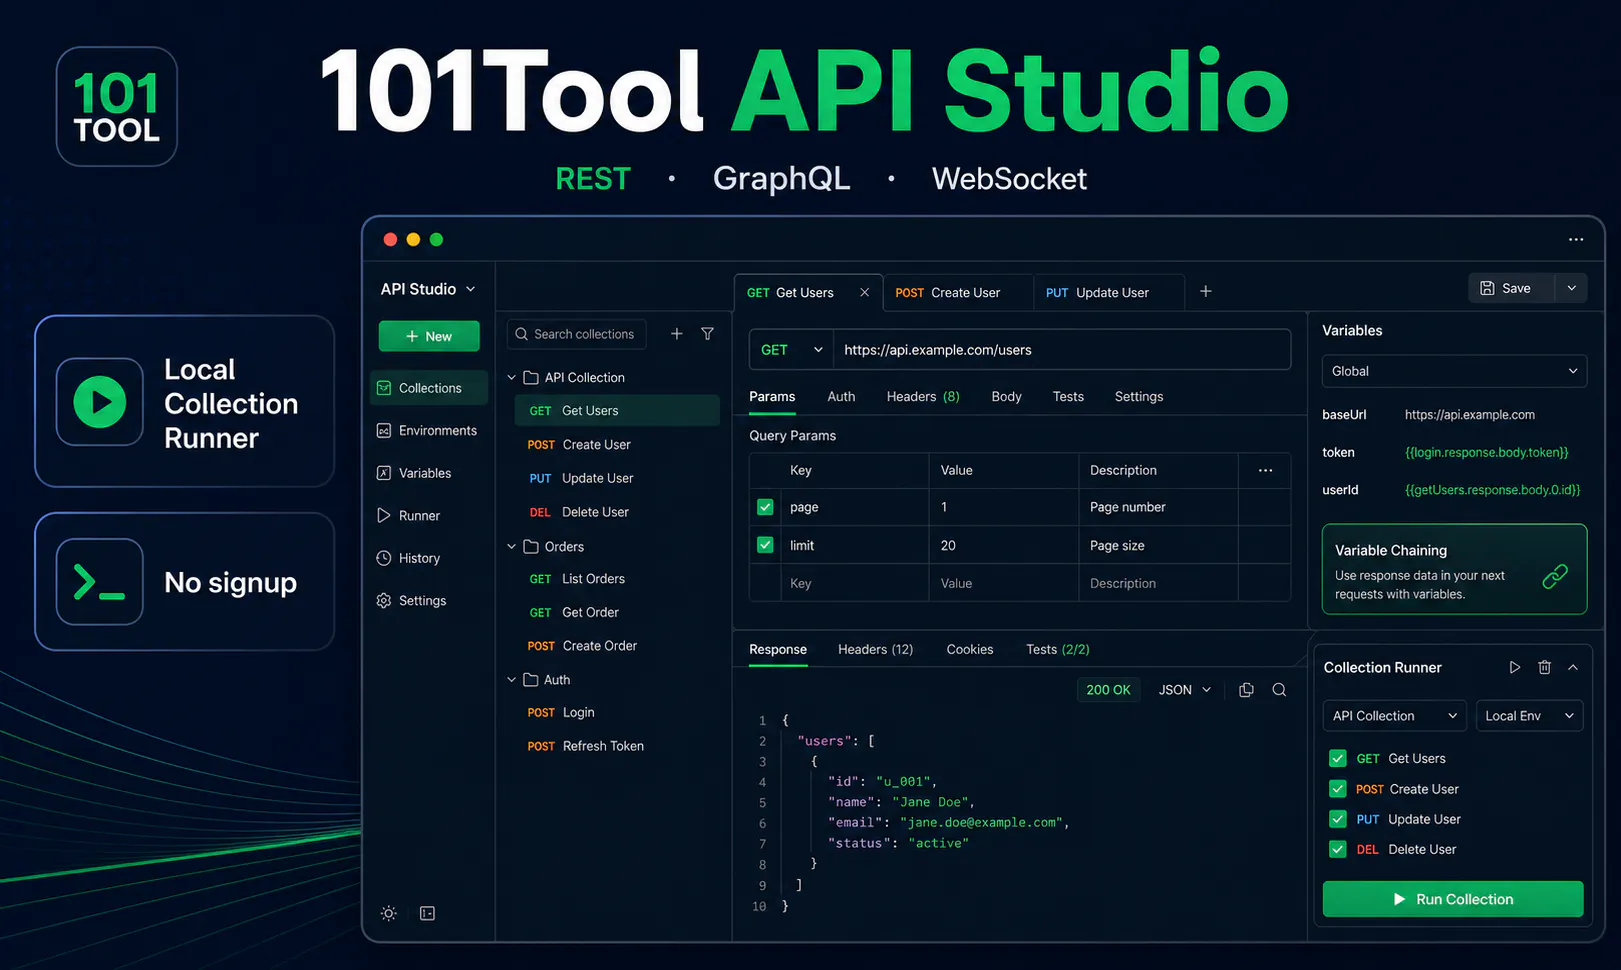Click the Search collections field

(x=577, y=334)
